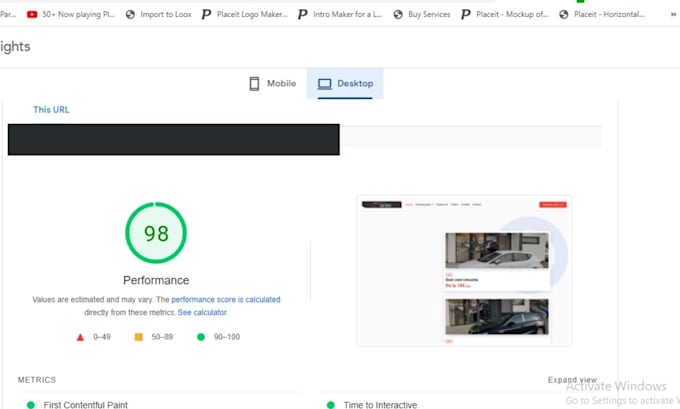
Task: Click the globe icon of Placeit Horizontal bookmark
Action: (x=564, y=14)
